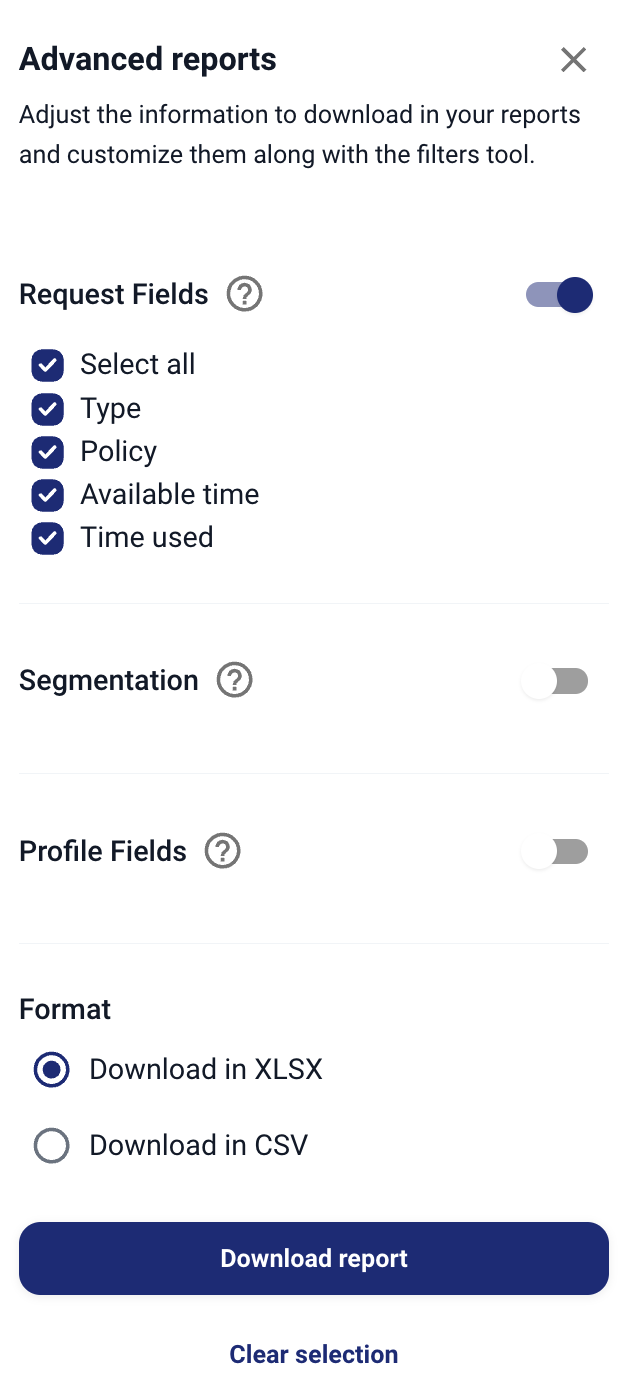Uncheck the Available time checkbox
Viewport: 632px width, 1396px height.
(x=48, y=495)
